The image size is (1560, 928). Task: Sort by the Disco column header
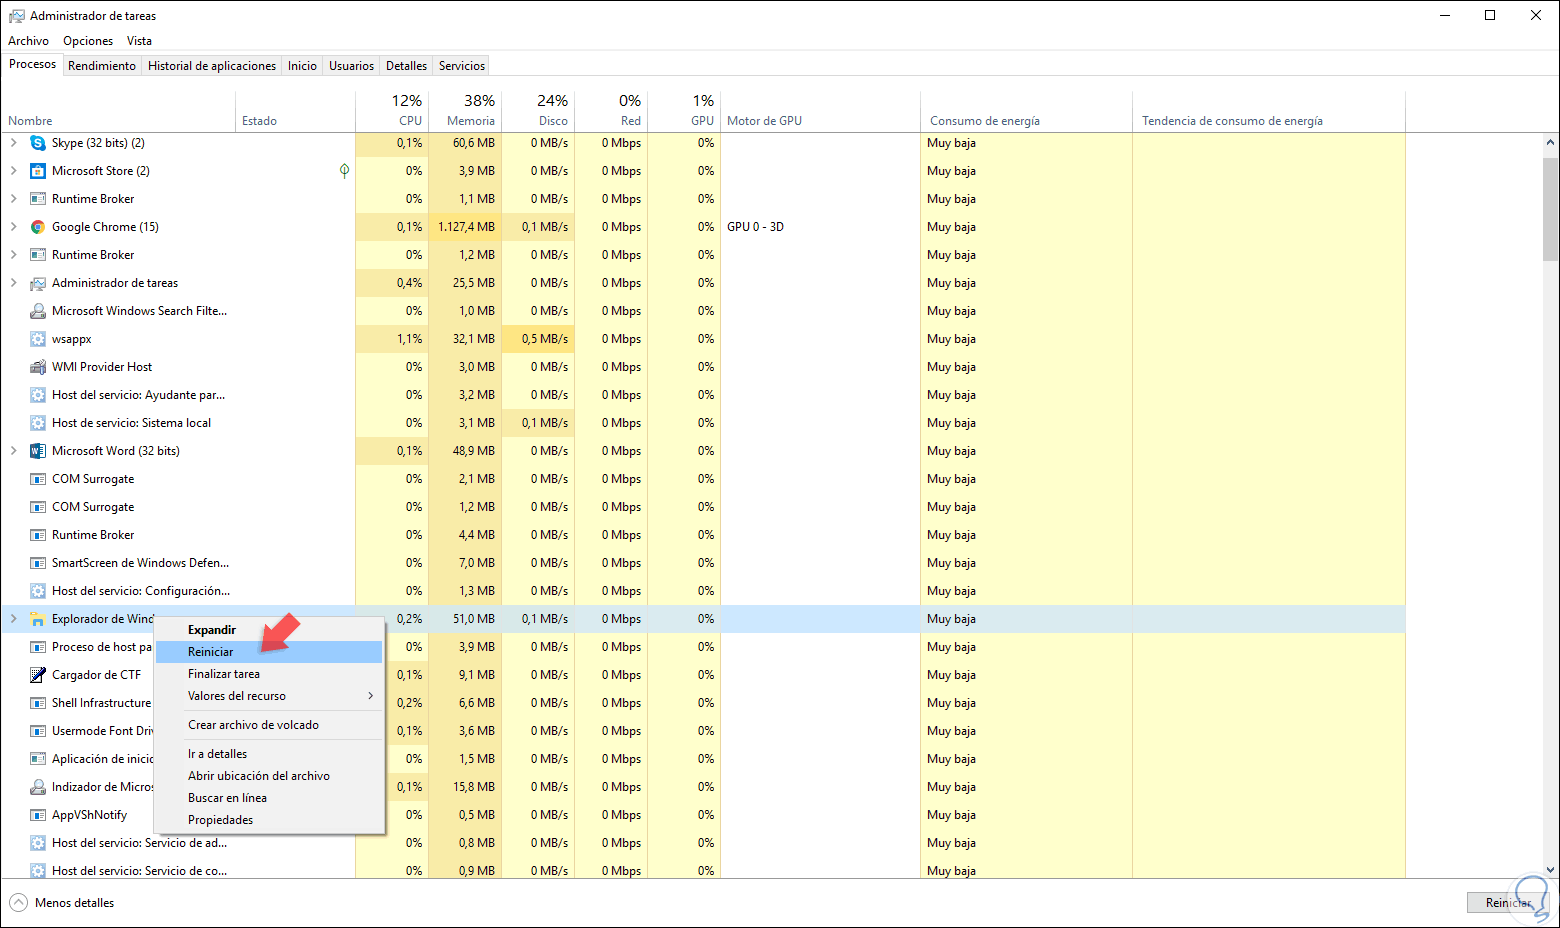tap(538, 111)
